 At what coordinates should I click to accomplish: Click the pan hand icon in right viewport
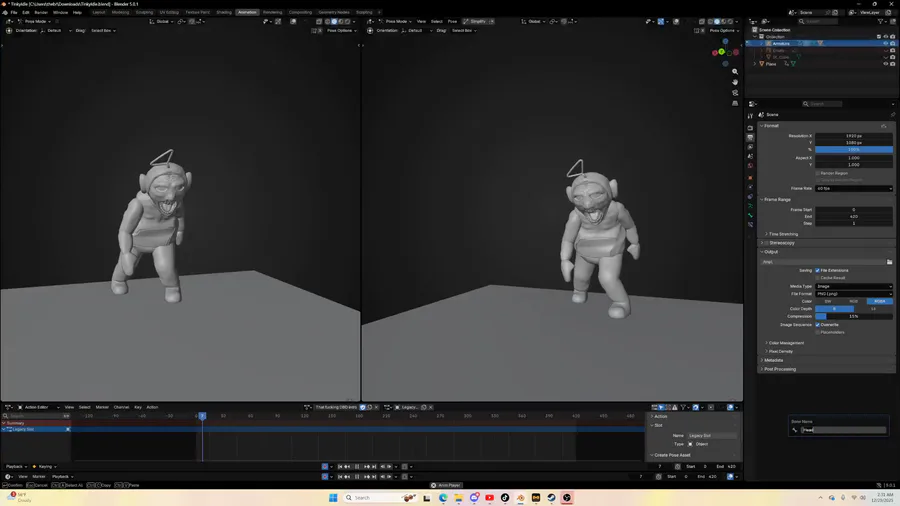coord(735,82)
